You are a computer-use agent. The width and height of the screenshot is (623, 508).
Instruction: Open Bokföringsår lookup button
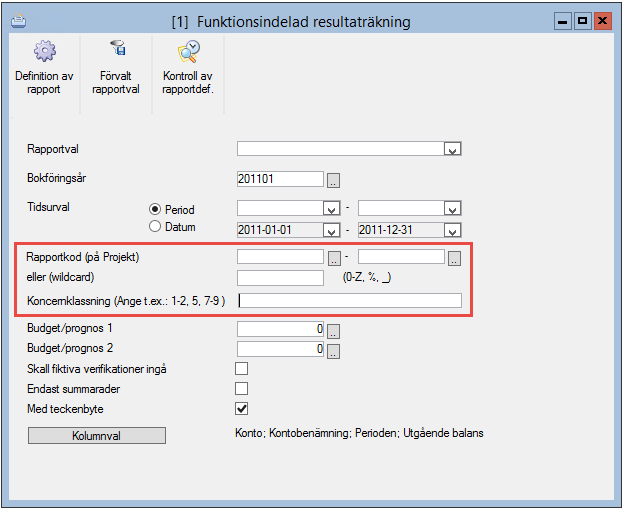(333, 180)
